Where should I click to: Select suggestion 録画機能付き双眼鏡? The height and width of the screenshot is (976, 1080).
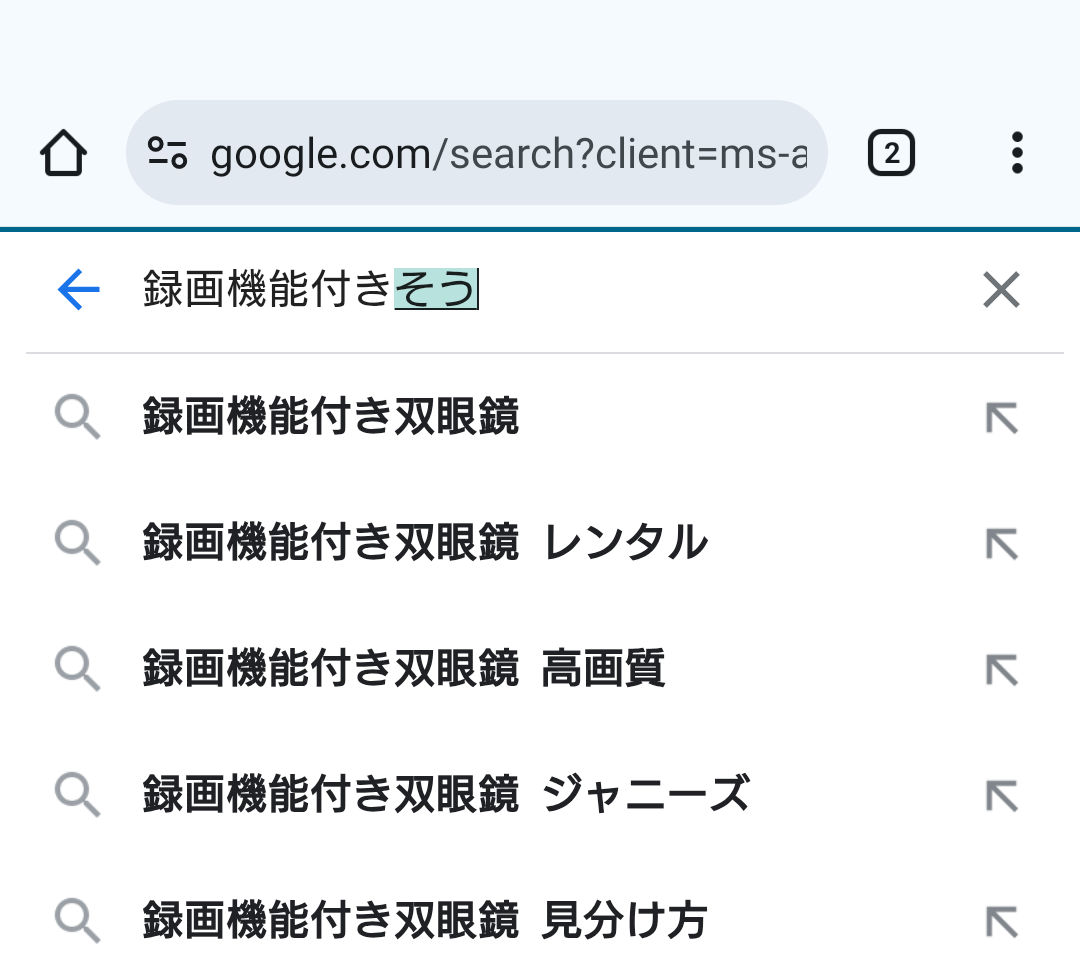coord(331,417)
